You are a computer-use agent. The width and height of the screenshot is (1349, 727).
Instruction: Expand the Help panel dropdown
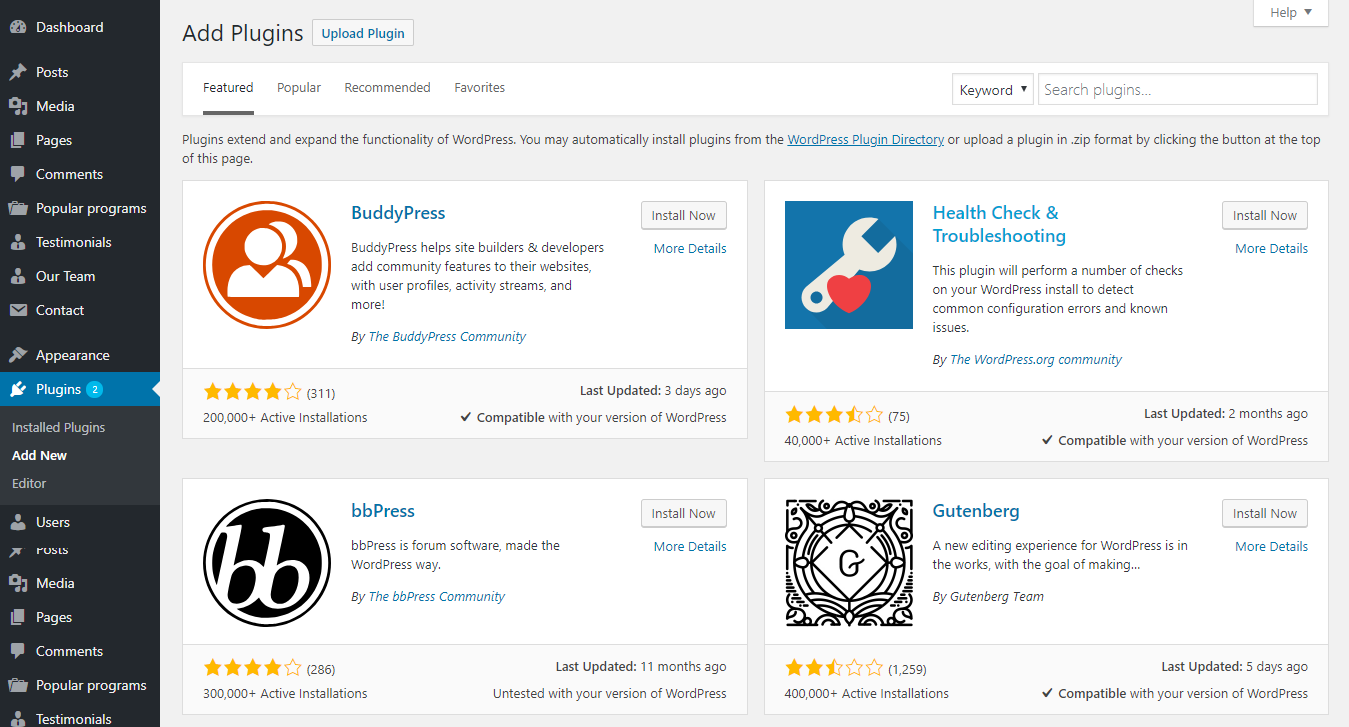pyautogui.click(x=1291, y=12)
